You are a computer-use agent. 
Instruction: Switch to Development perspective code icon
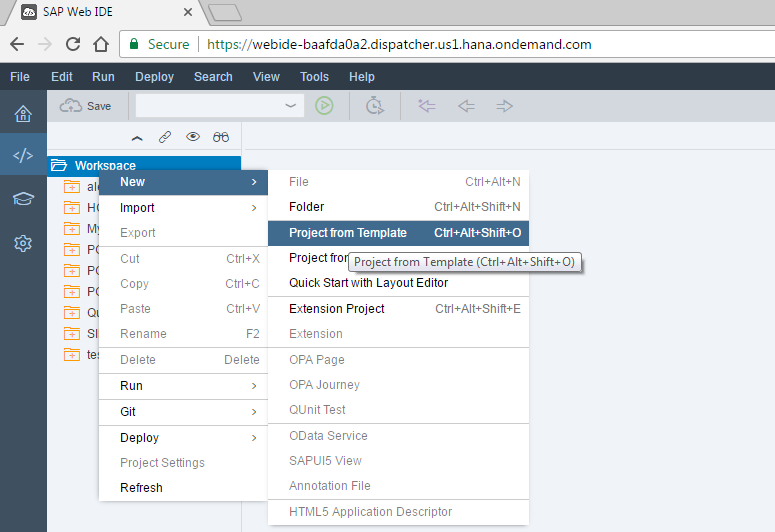[23, 155]
